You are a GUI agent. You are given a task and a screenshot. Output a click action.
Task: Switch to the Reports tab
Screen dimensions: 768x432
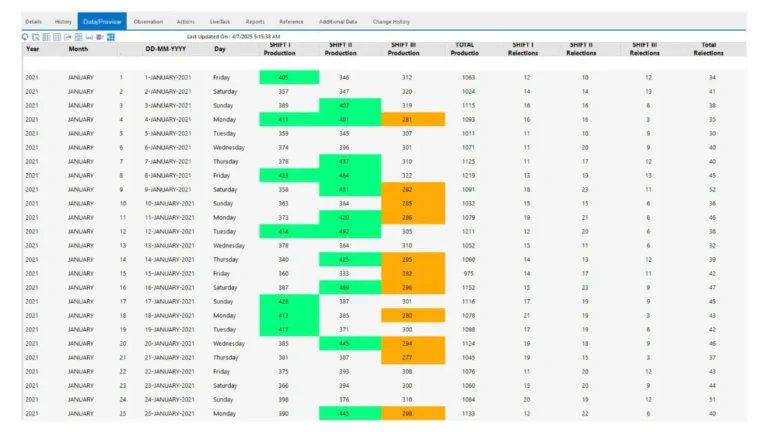(x=255, y=22)
